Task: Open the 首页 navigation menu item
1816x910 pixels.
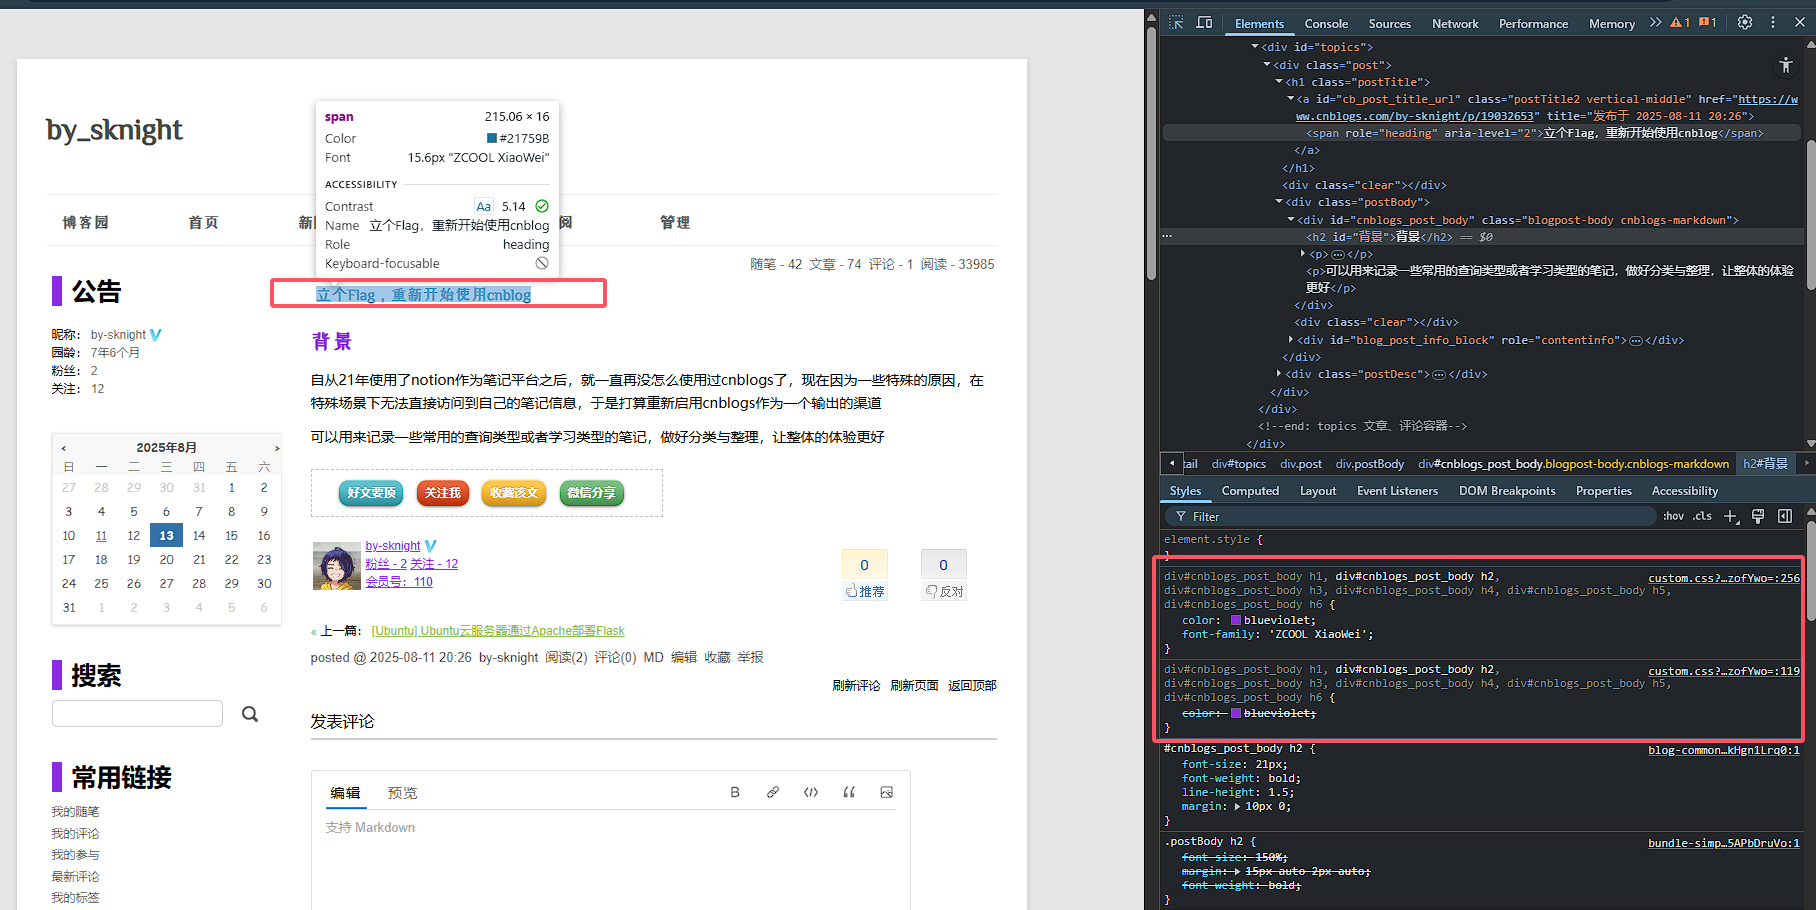Action: tap(203, 223)
